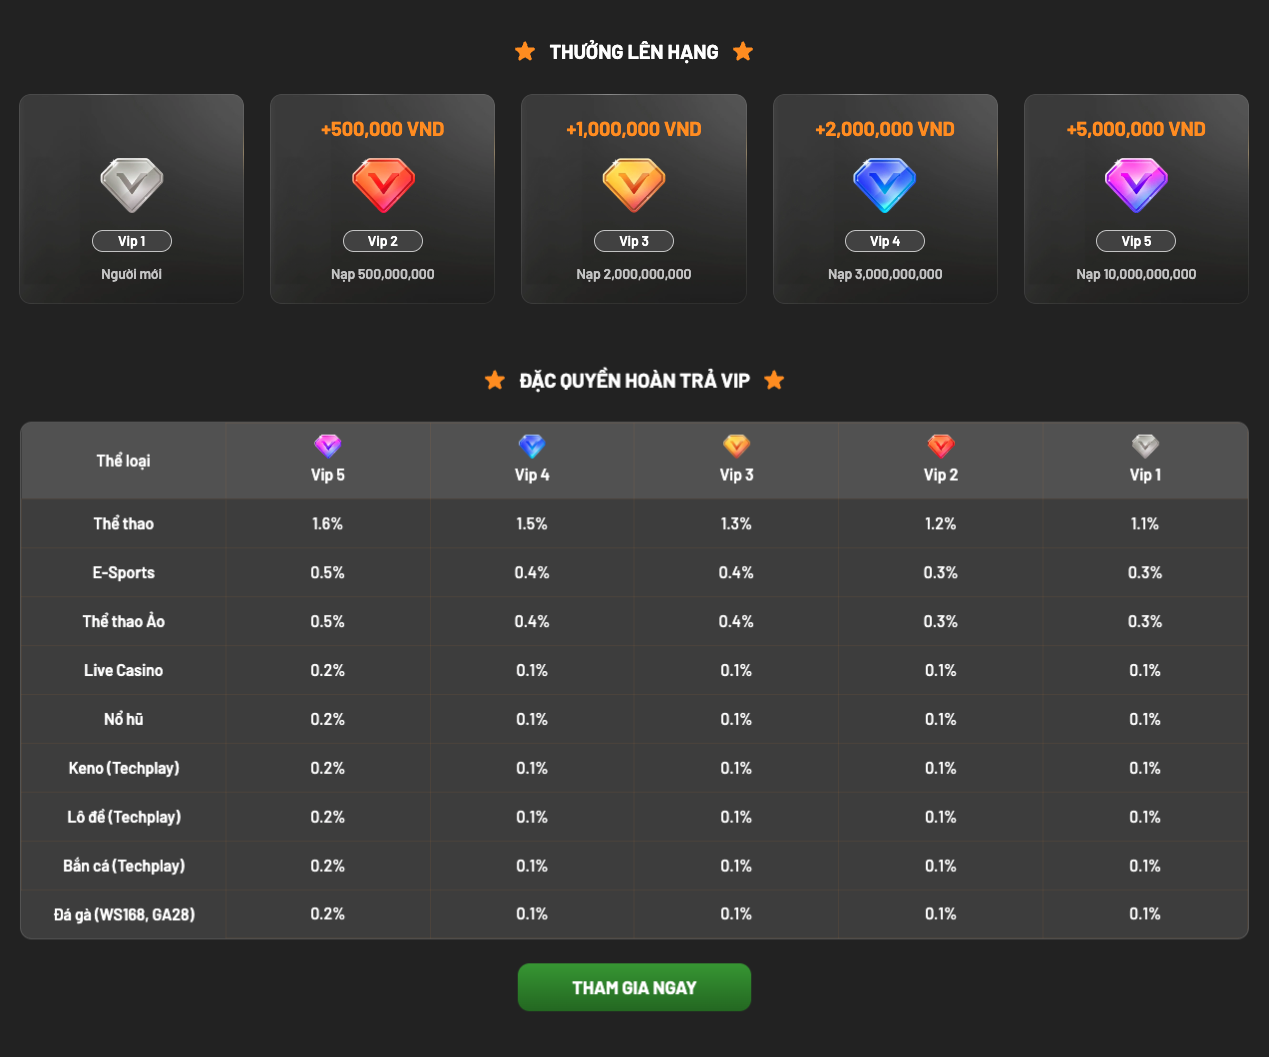Click the small blue Vip 4 gem in the table header

[x=532, y=446]
